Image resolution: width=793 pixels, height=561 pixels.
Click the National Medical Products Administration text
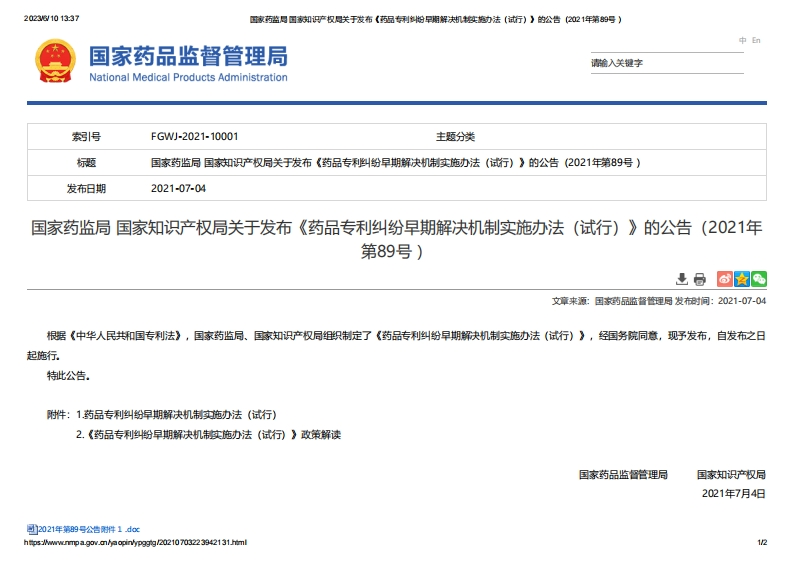(x=188, y=77)
